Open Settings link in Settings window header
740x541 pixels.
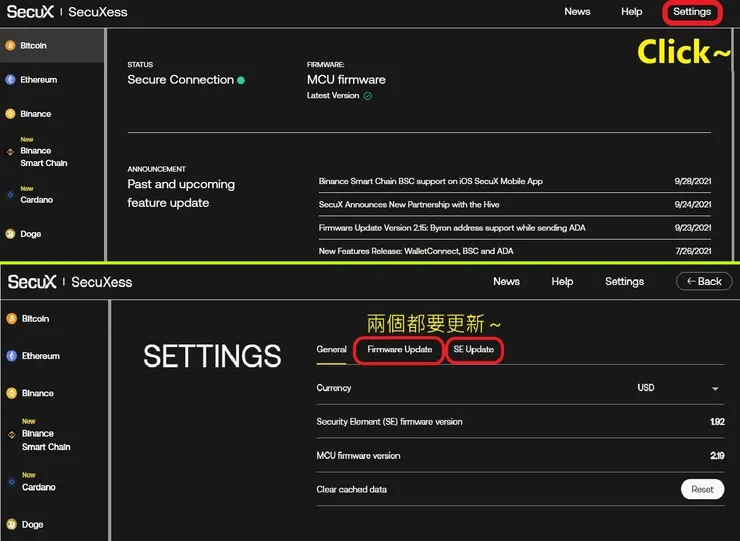(x=624, y=281)
